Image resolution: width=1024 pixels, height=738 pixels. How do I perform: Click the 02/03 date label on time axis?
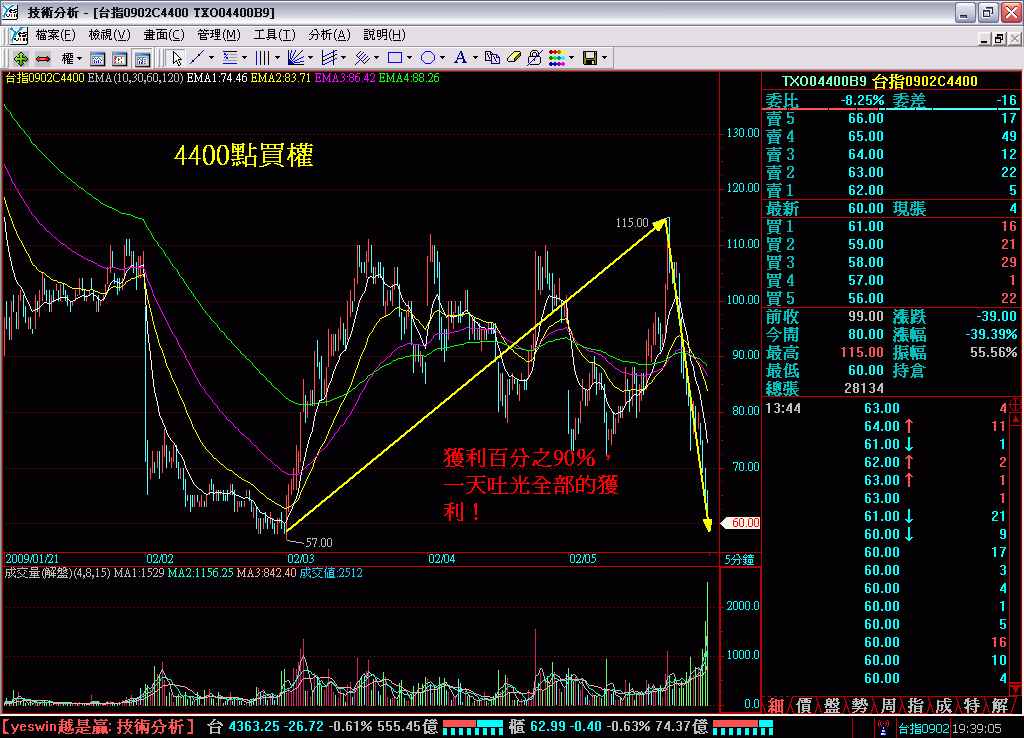point(300,559)
